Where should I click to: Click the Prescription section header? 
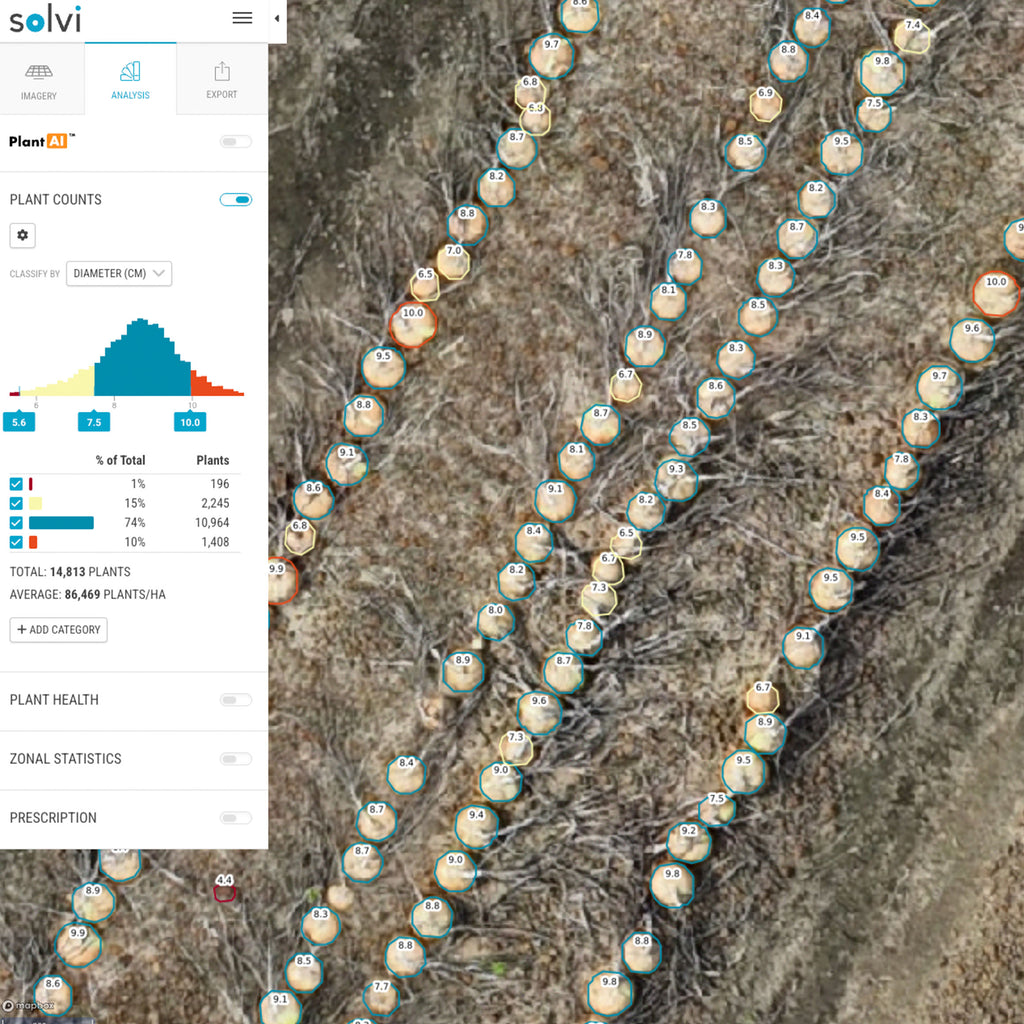(53, 818)
